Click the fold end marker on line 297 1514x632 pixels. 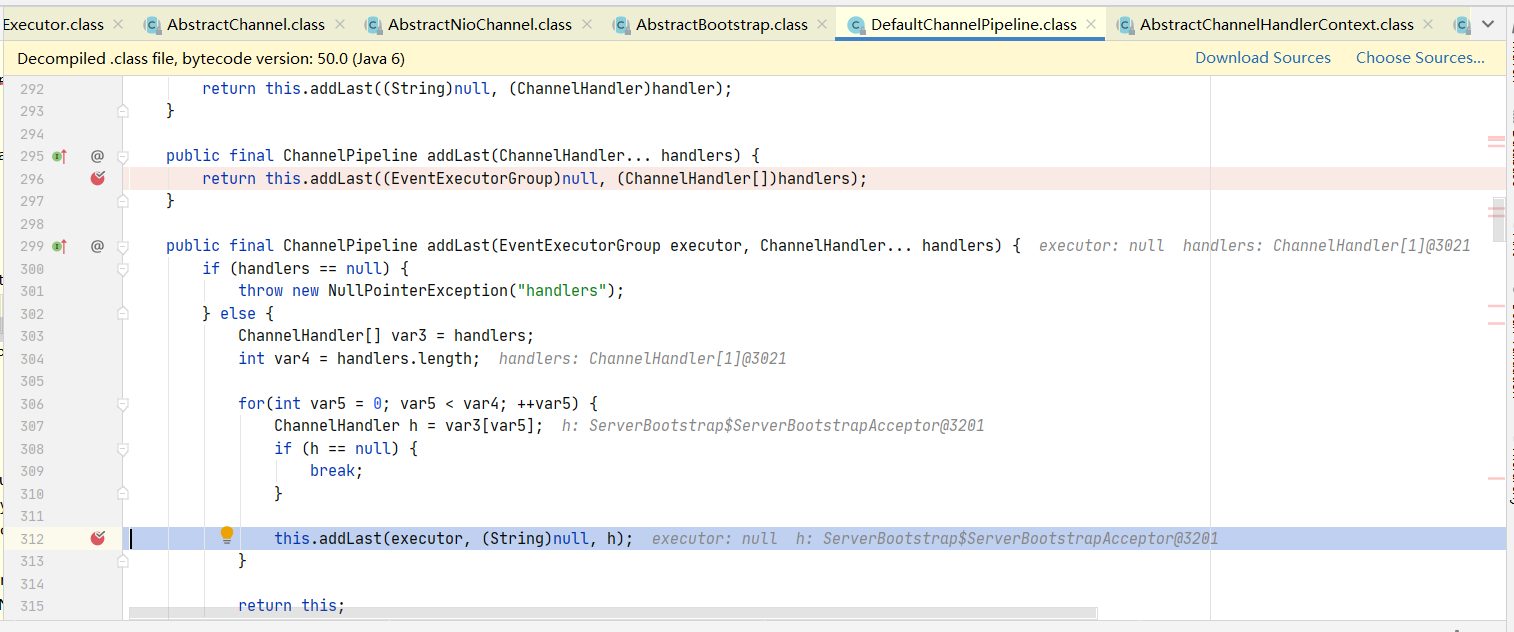[123, 201]
